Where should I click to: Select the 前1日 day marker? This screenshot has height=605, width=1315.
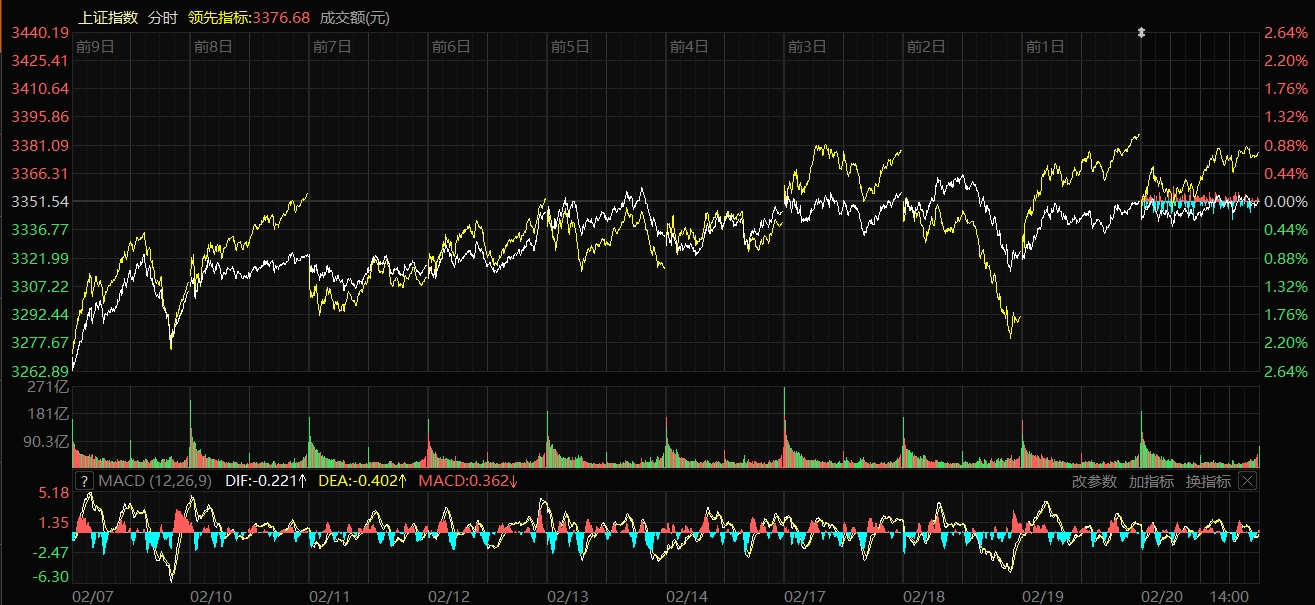(x=1045, y=46)
